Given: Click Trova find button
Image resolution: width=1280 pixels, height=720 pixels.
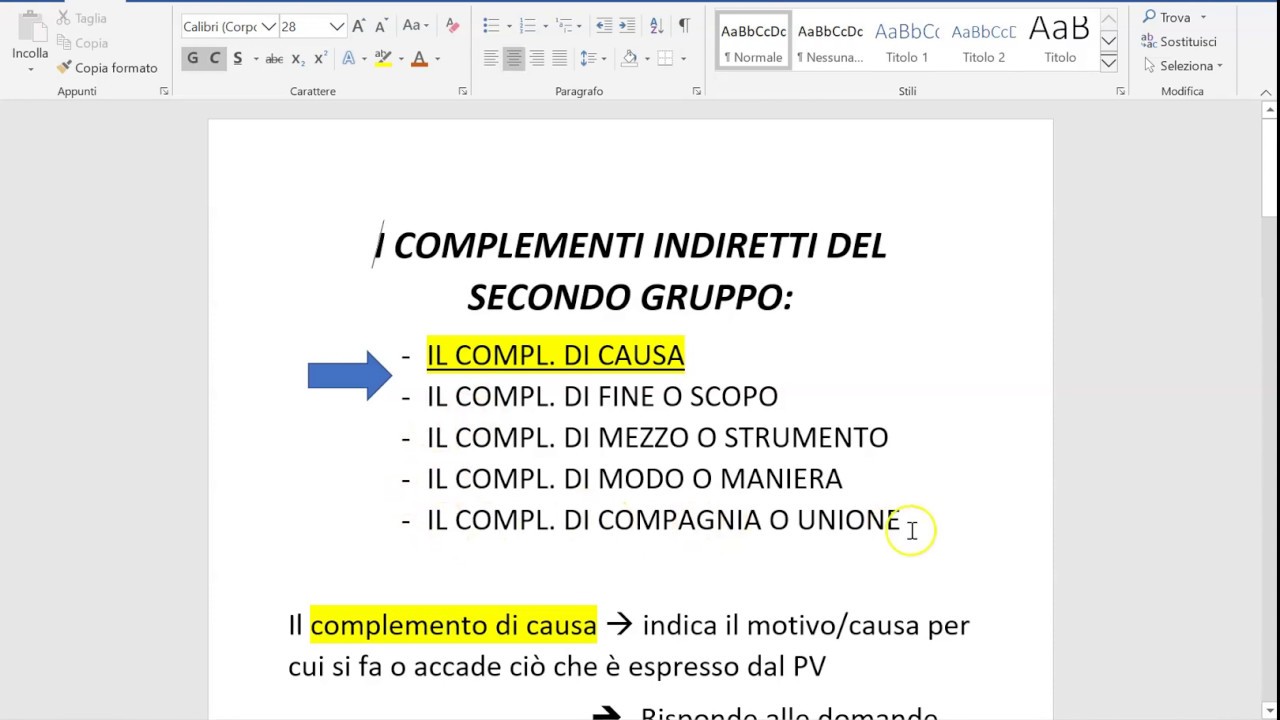Looking at the screenshot, I should (1167, 17).
